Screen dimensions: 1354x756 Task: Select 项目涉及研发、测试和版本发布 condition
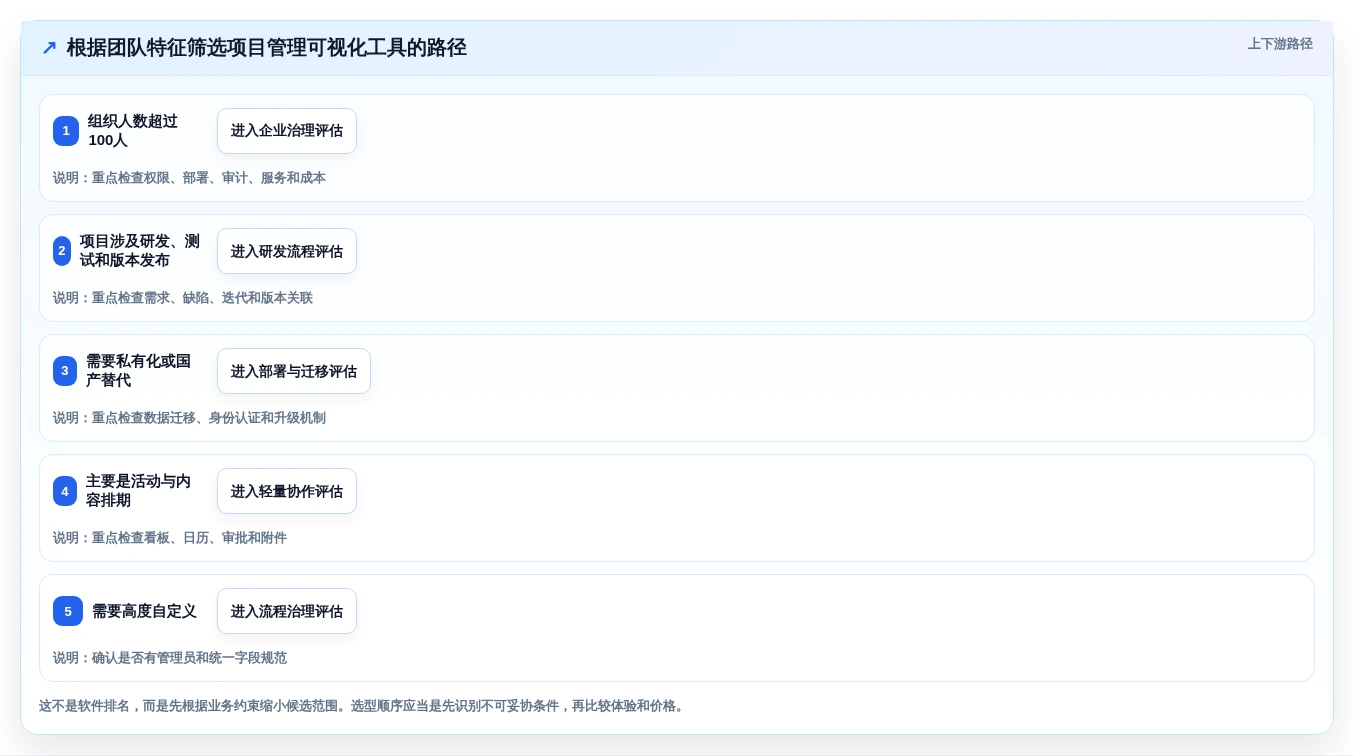(140, 251)
